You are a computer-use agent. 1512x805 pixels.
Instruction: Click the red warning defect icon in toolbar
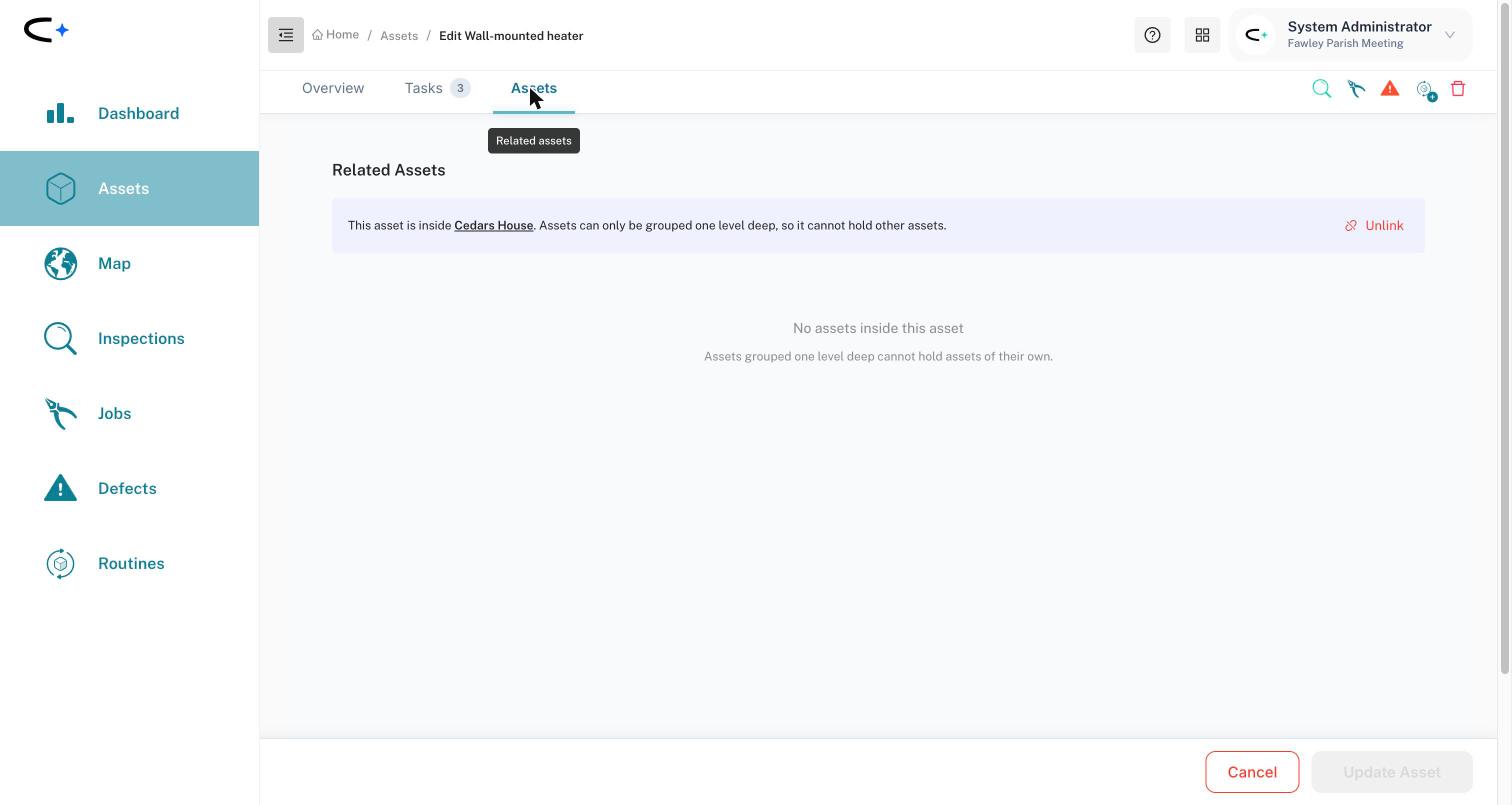(1390, 88)
